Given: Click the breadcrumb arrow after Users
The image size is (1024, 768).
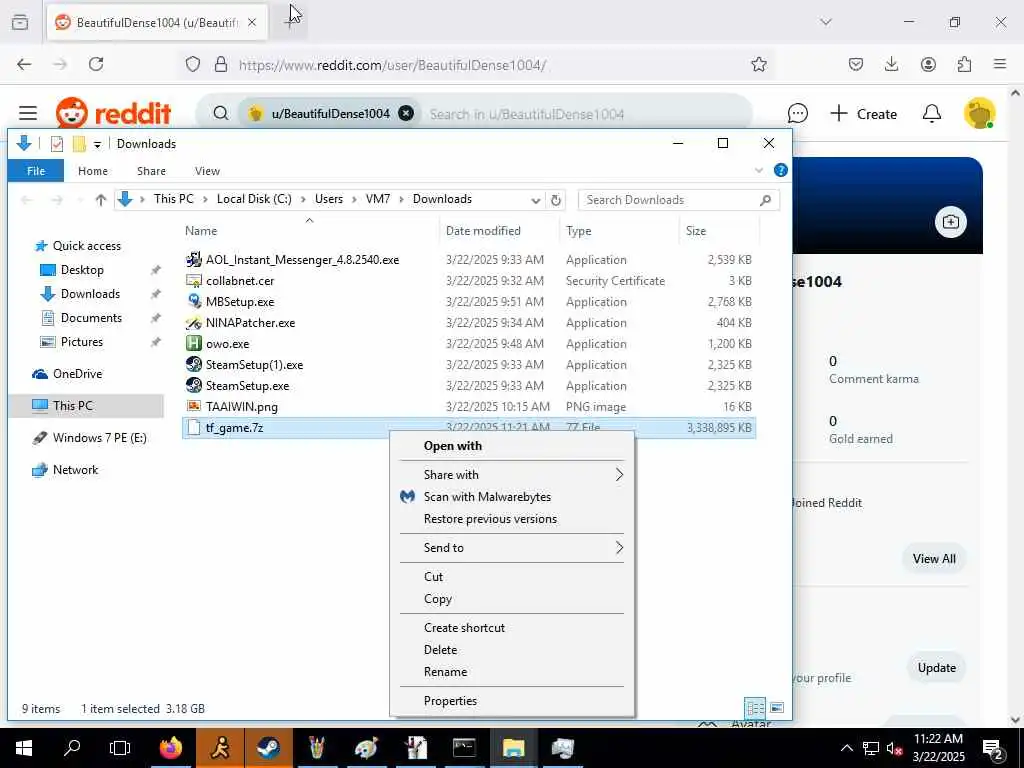Looking at the screenshot, I should pyautogui.click(x=355, y=199).
